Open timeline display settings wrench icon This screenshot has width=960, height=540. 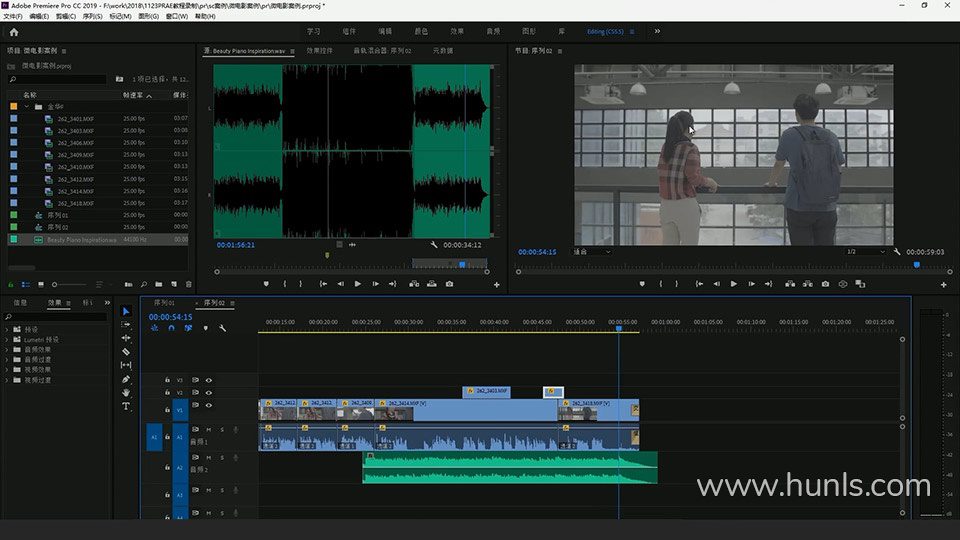[222, 328]
